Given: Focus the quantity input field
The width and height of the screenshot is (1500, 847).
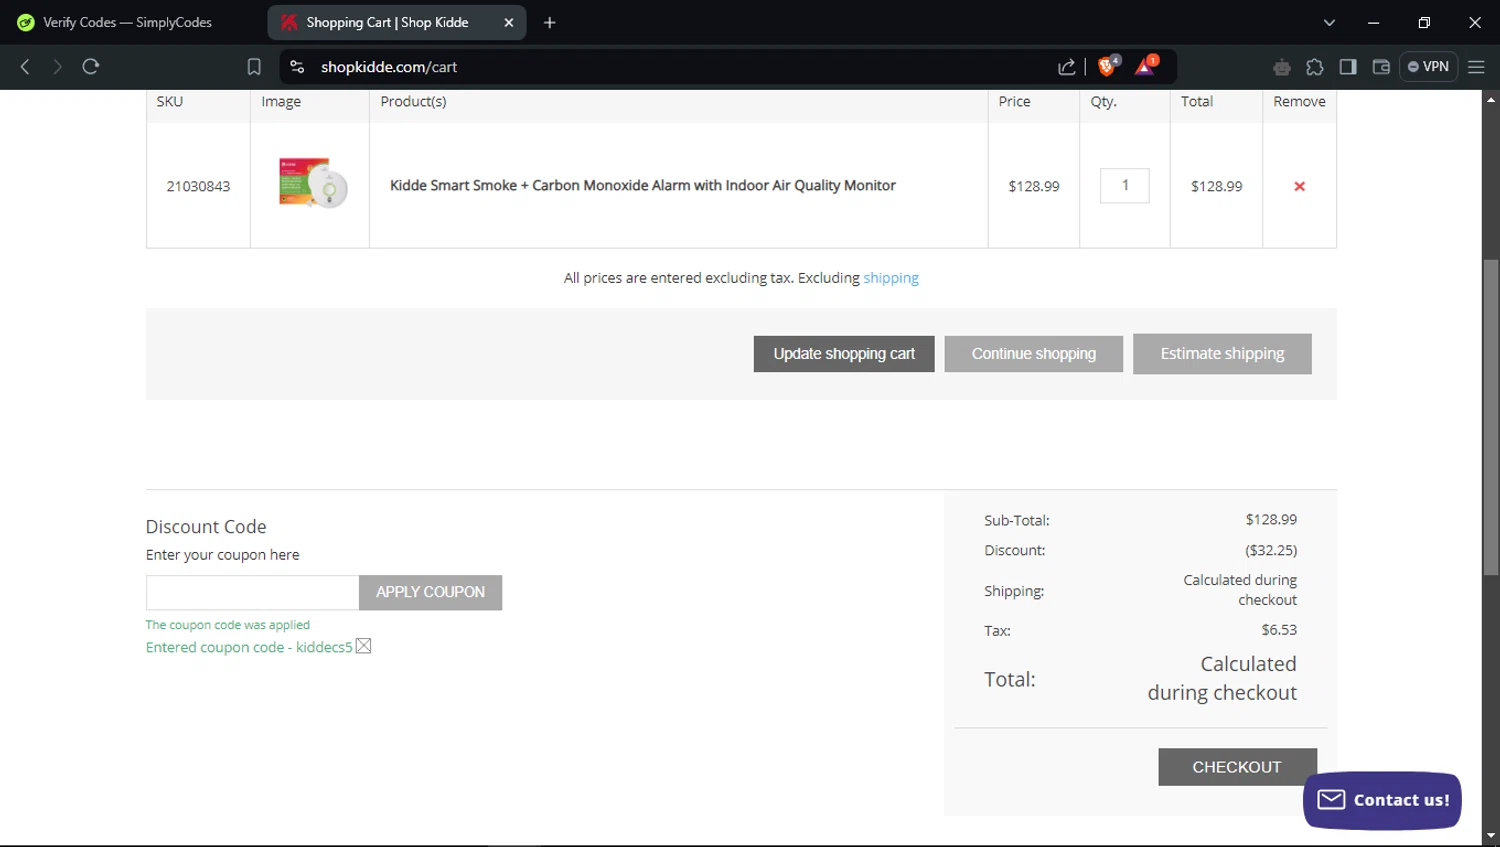Looking at the screenshot, I should coord(1125,185).
